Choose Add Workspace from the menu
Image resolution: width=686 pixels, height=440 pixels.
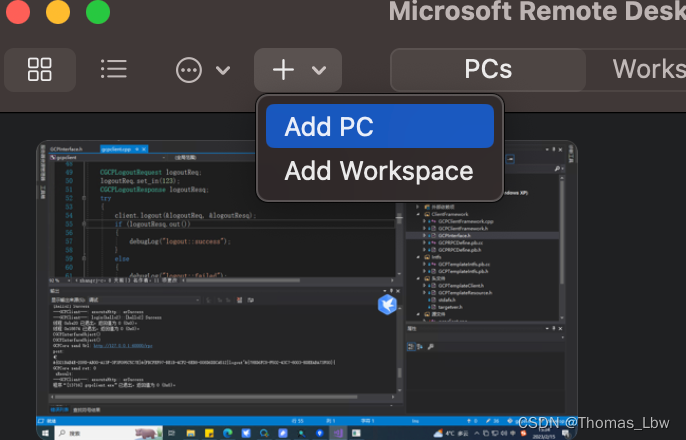coord(380,171)
